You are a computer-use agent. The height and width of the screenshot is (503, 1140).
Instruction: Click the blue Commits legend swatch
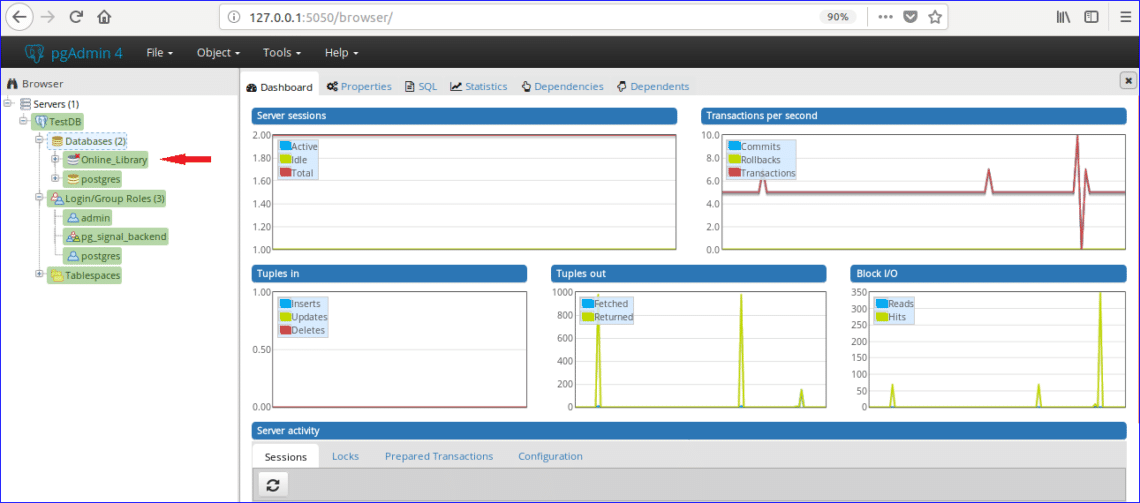pyautogui.click(x=734, y=146)
